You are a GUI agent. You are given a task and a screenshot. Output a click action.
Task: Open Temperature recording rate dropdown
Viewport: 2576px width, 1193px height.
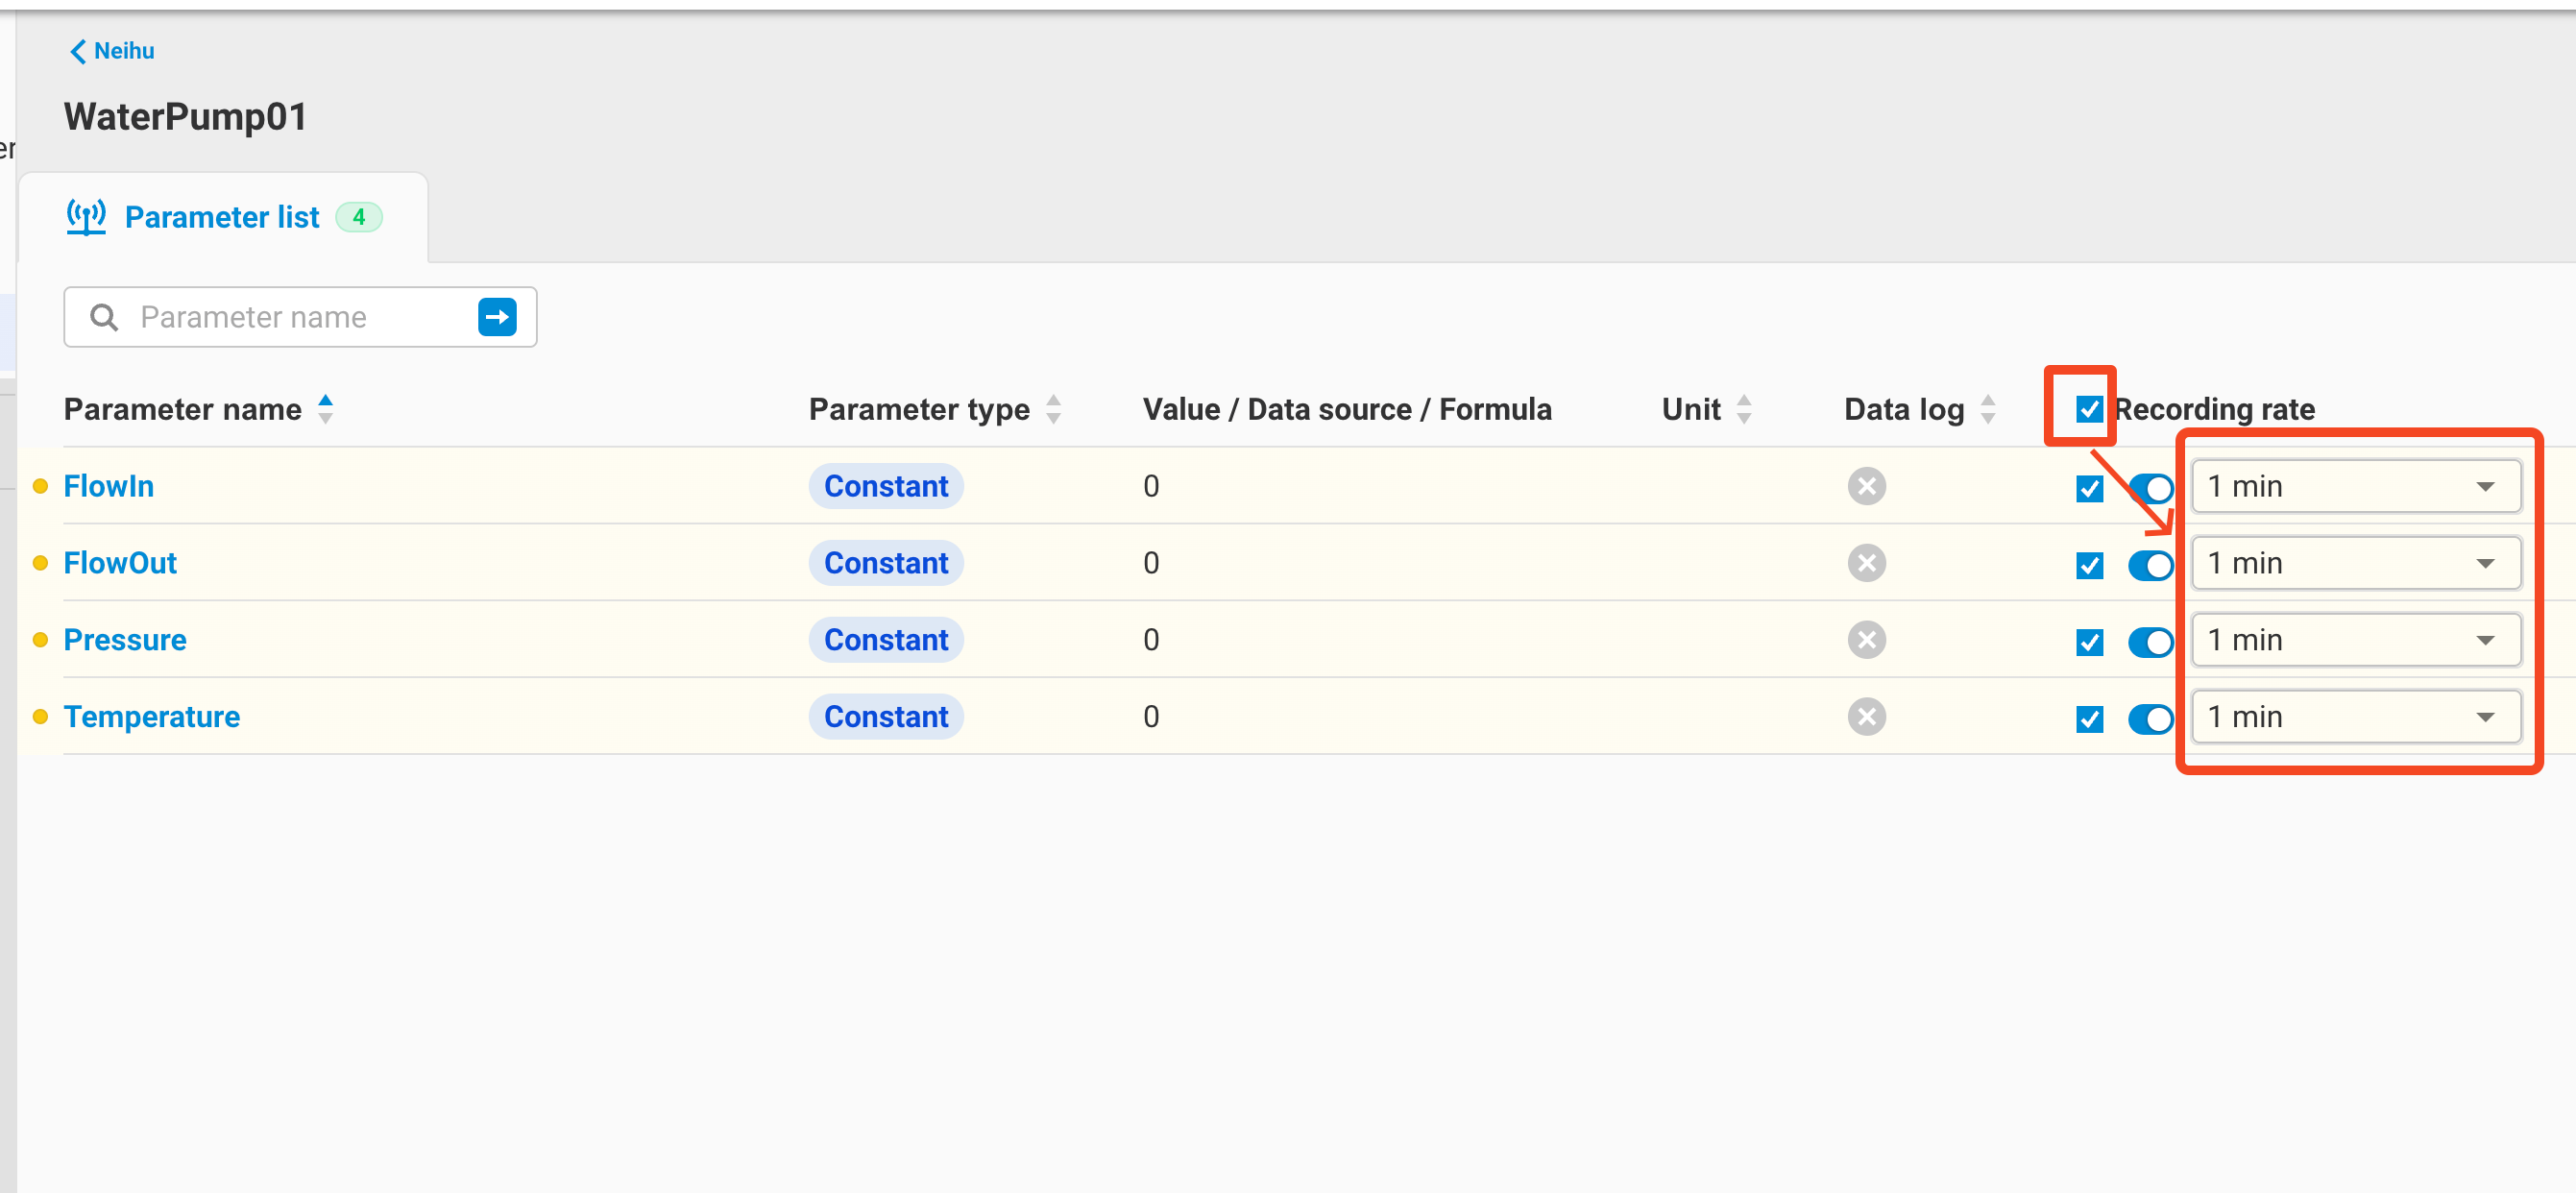2355,717
